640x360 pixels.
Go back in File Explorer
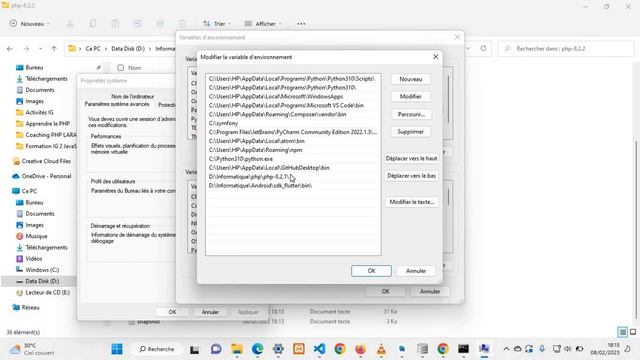coord(10,49)
